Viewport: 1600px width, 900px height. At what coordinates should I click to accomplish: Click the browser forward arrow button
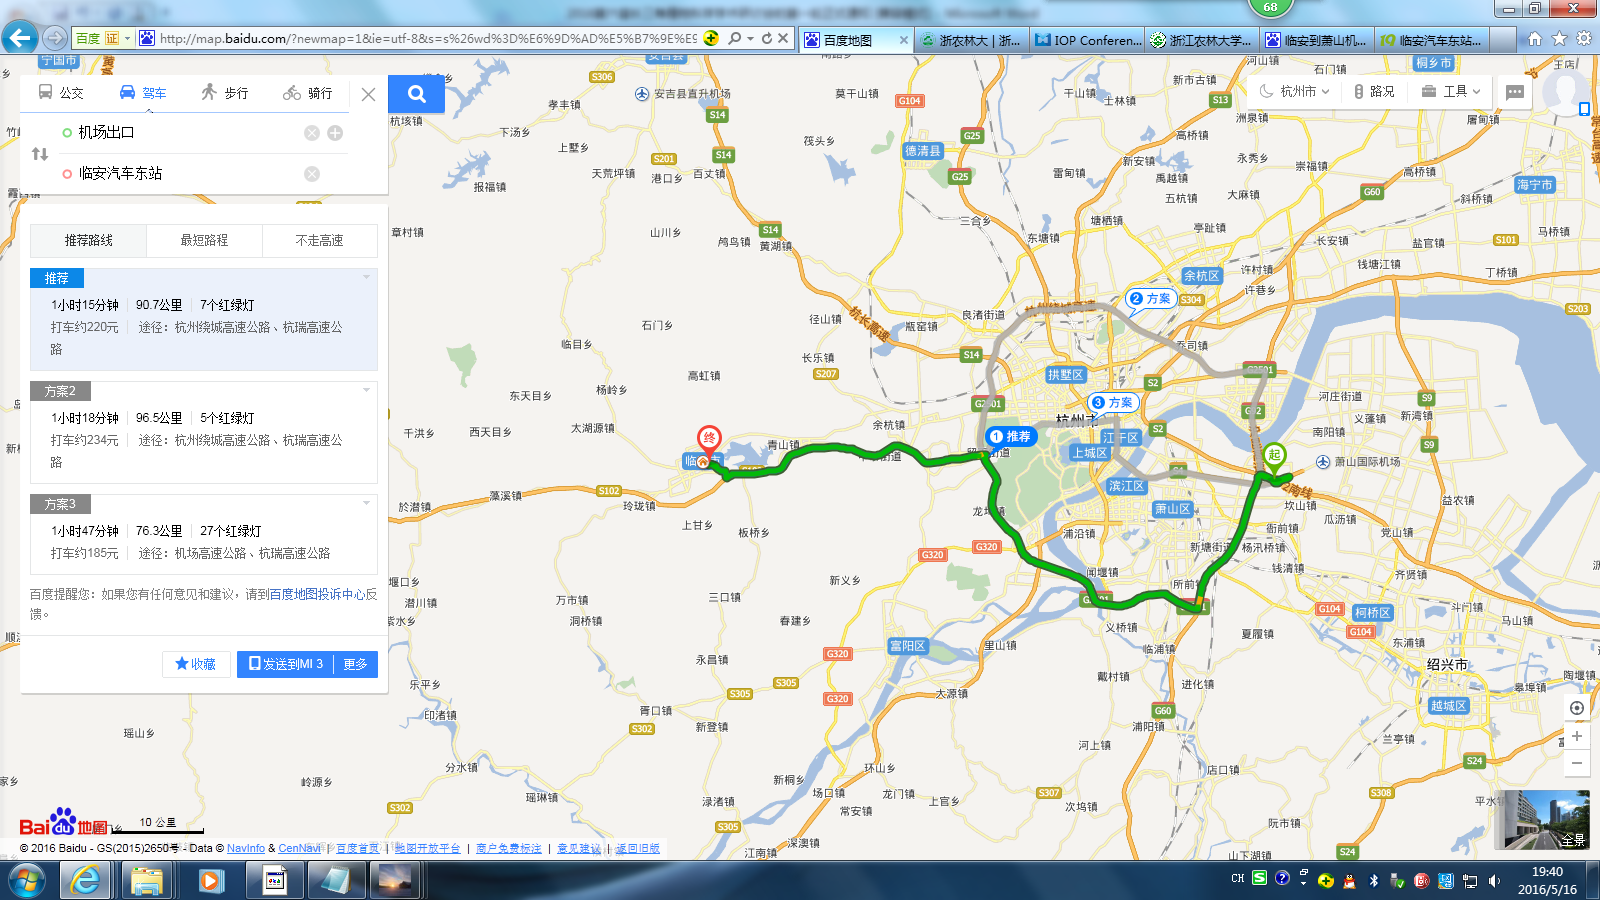click(55, 38)
